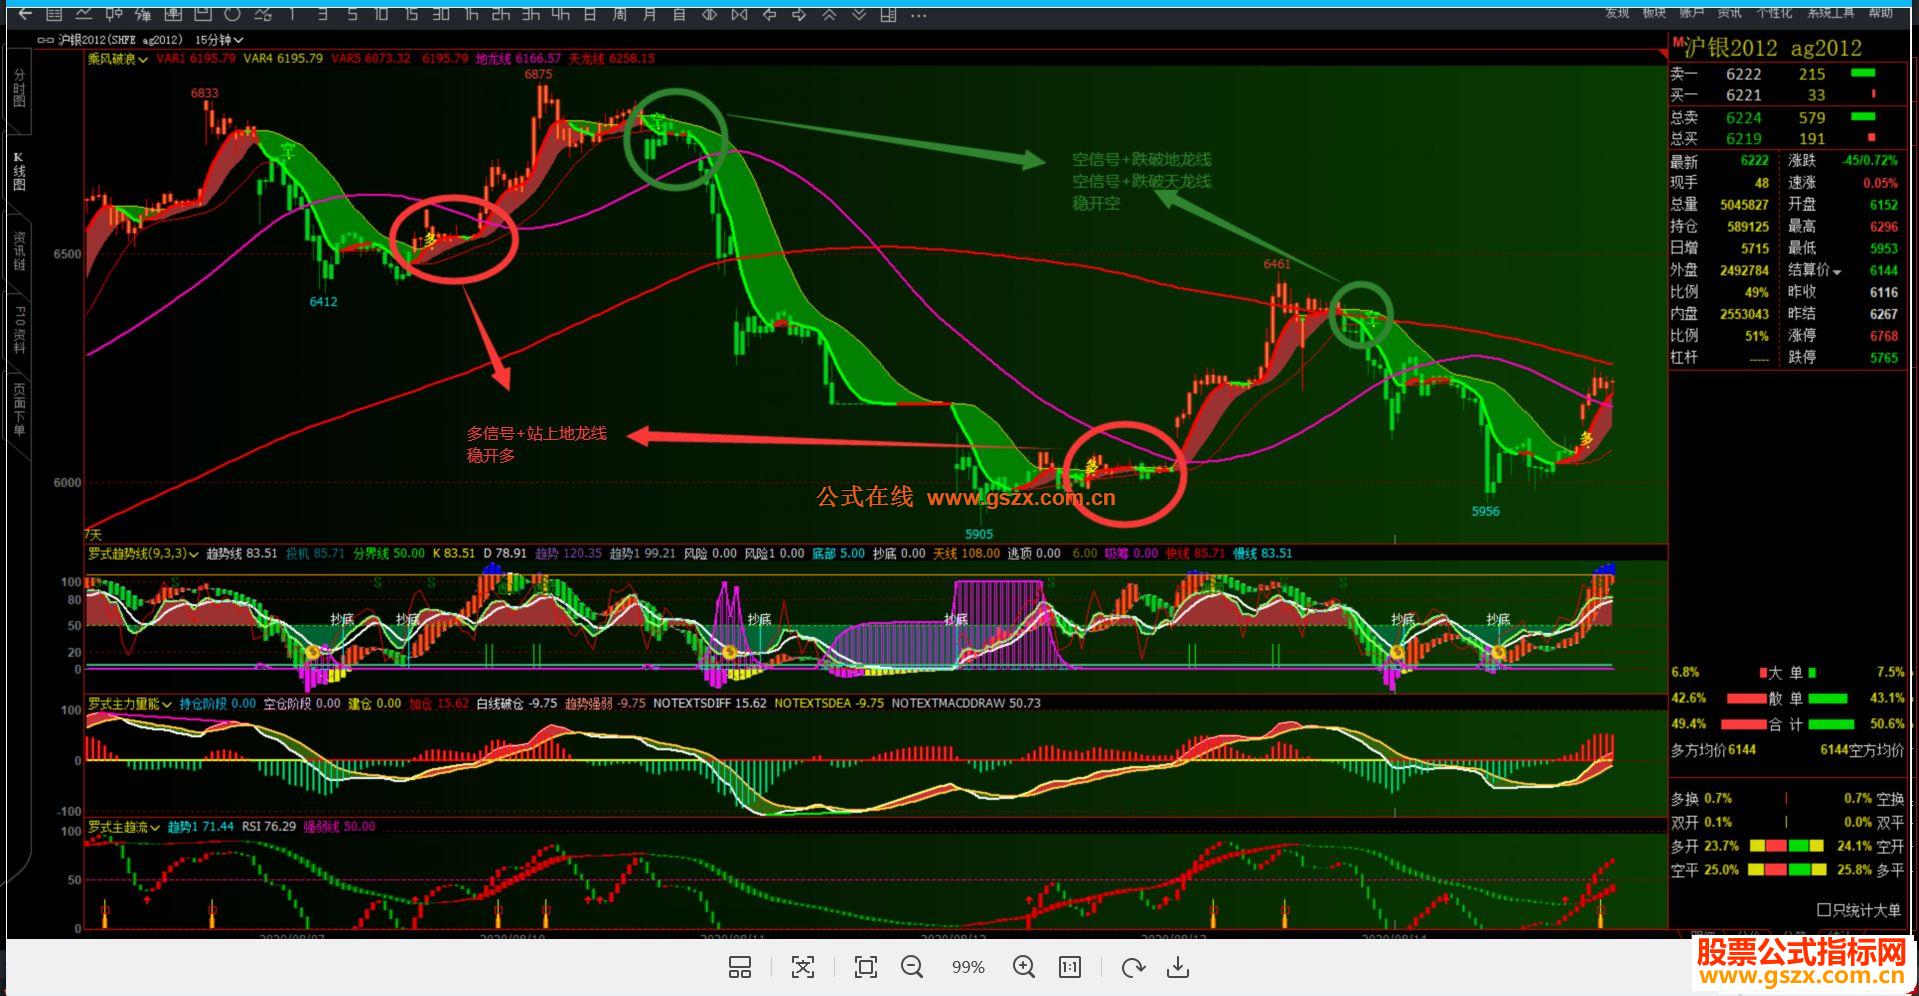The height and width of the screenshot is (996, 1919).
Task: Select the daily (日) period
Action: coord(590,14)
